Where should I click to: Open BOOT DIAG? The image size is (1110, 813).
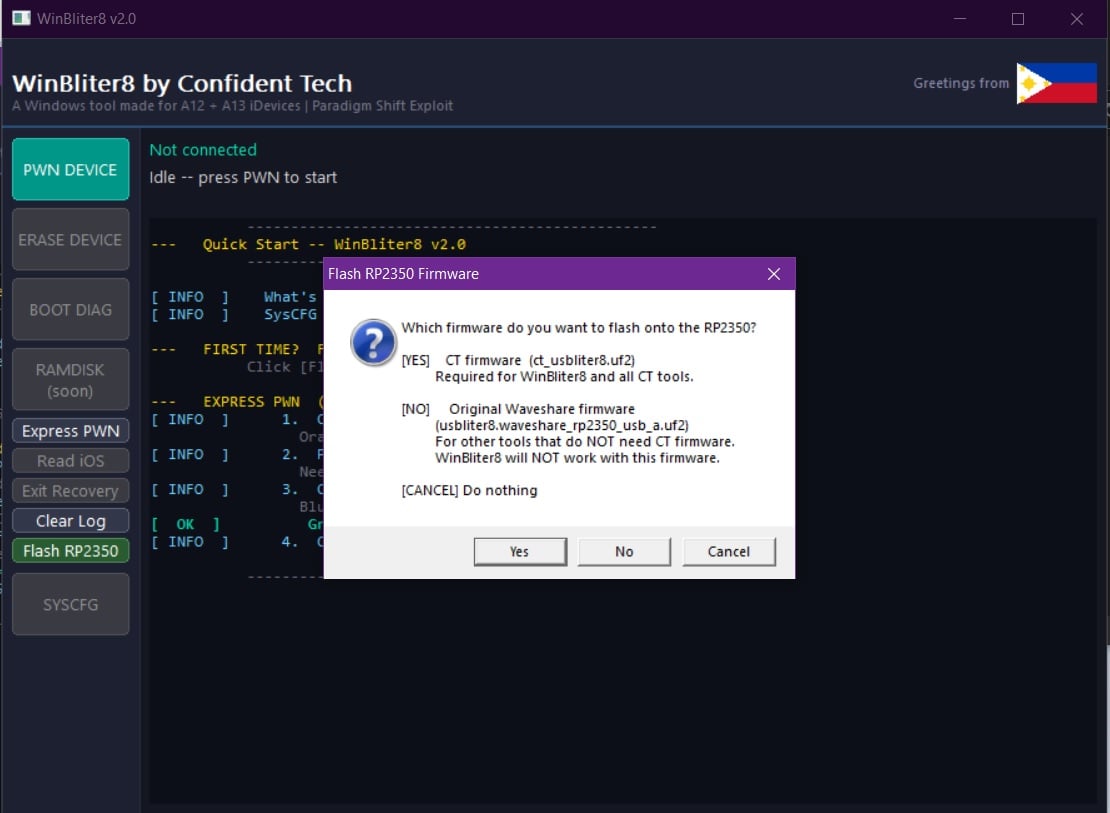point(70,309)
